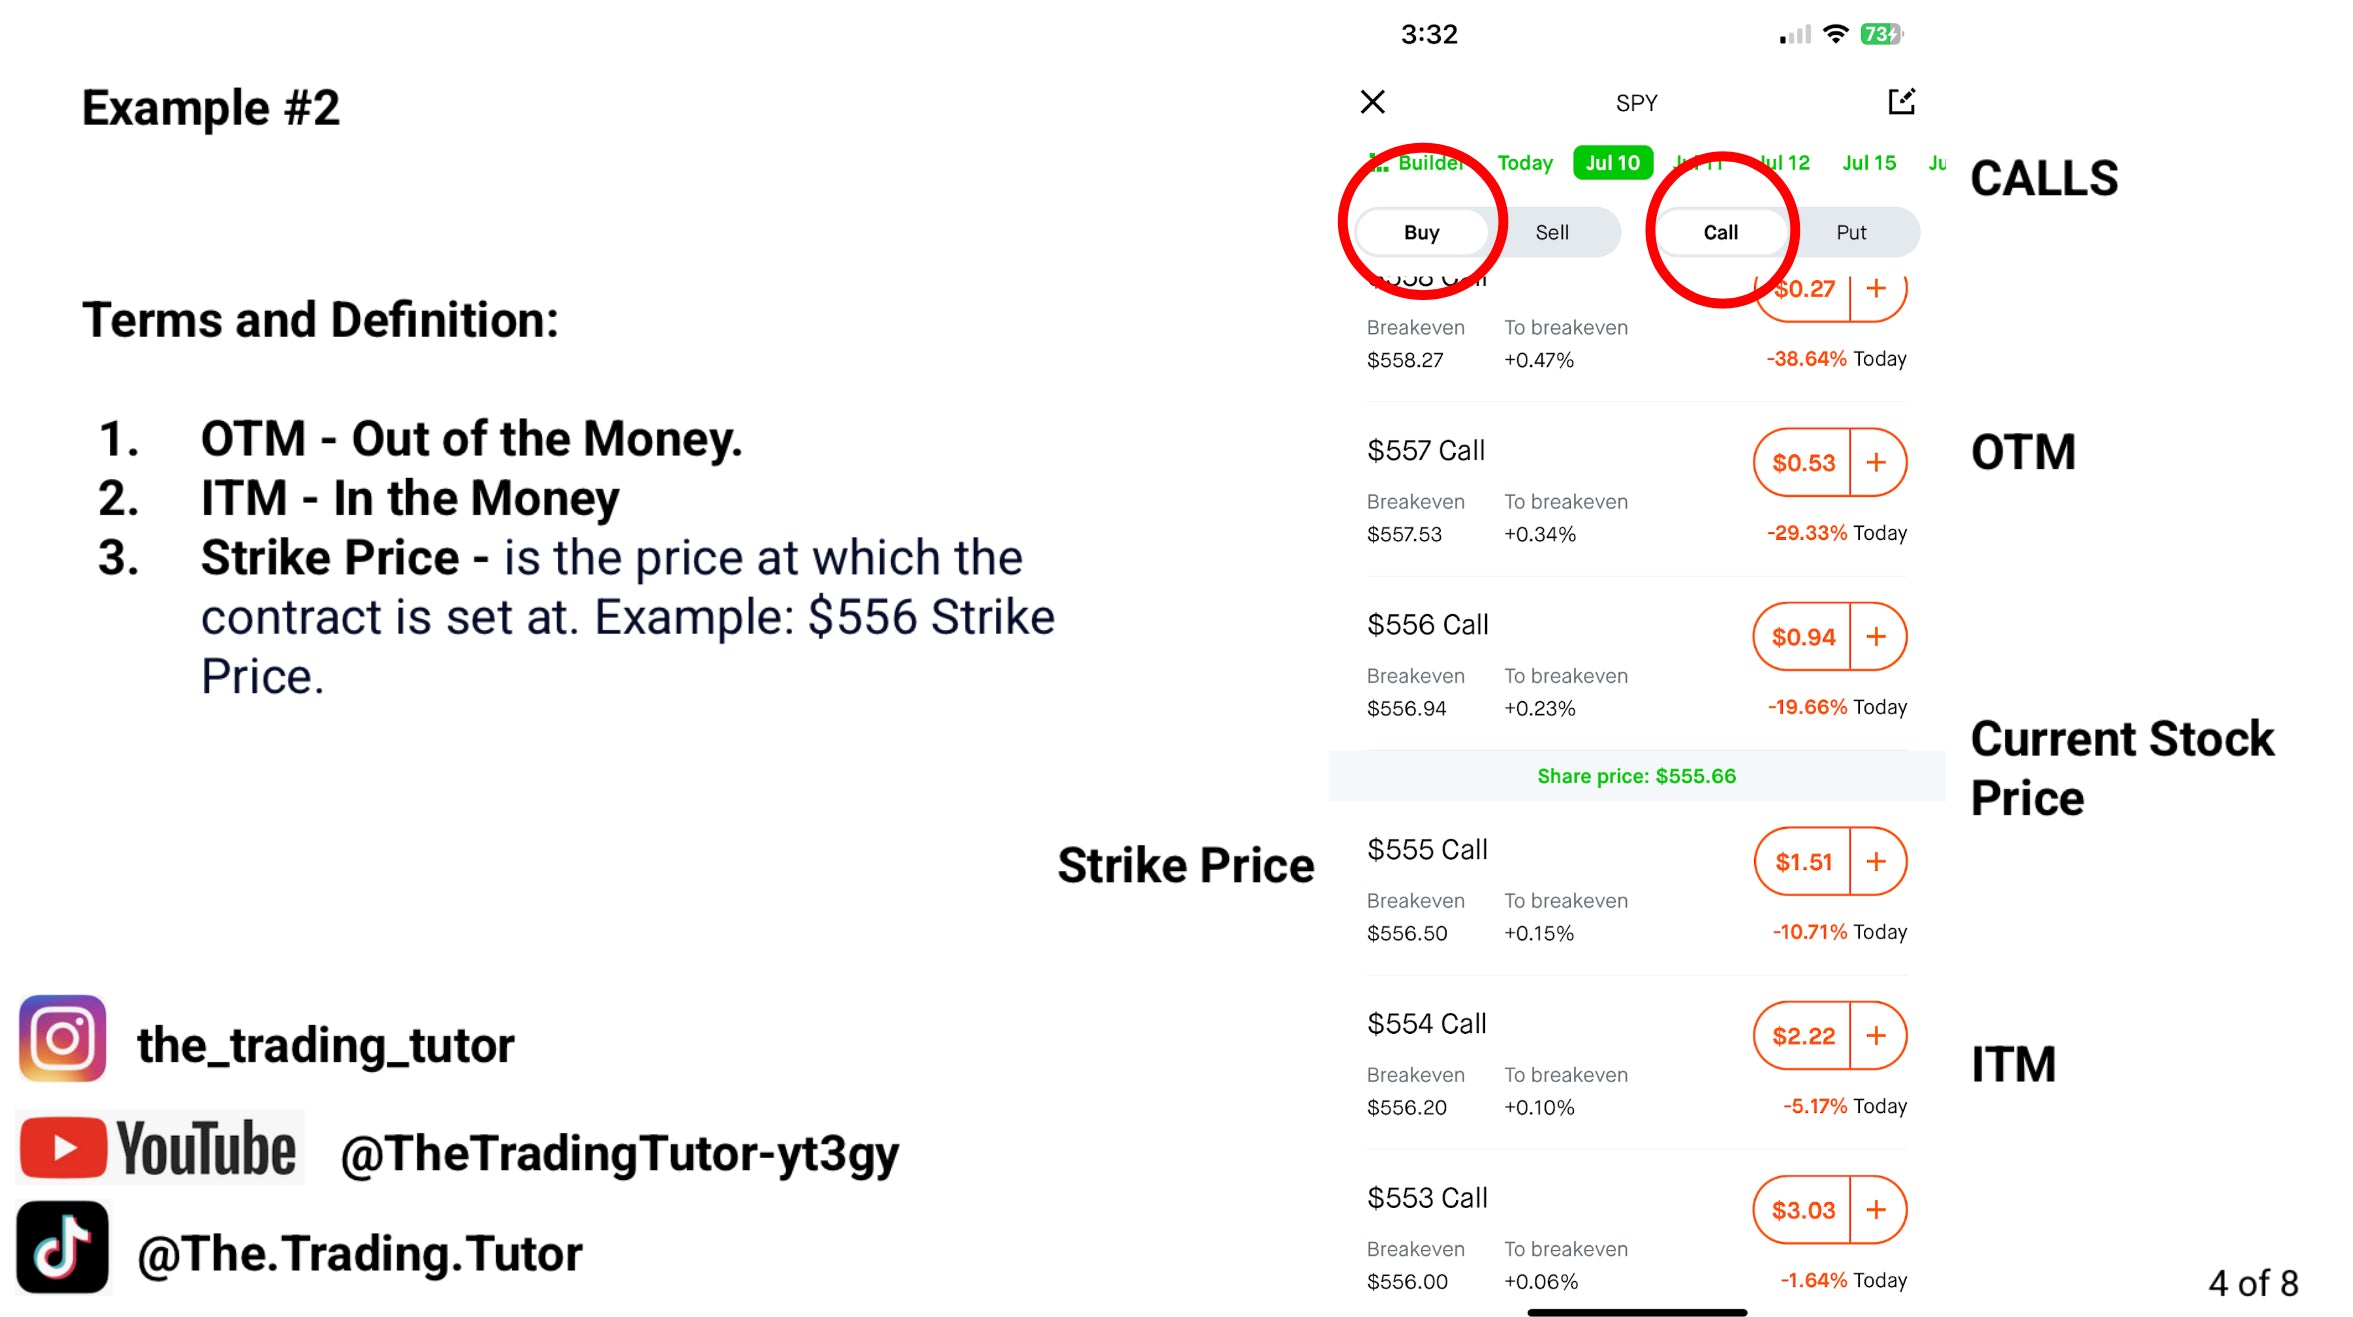The image size is (2353, 1317).
Task: Close the SPY options chain
Action: pos(1372,102)
